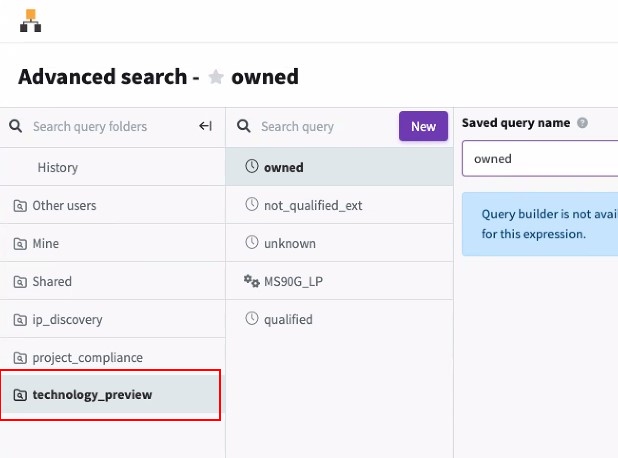Screen dimensions: 618x458
Task: Collapse the query folders panel
Action: coord(205,126)
